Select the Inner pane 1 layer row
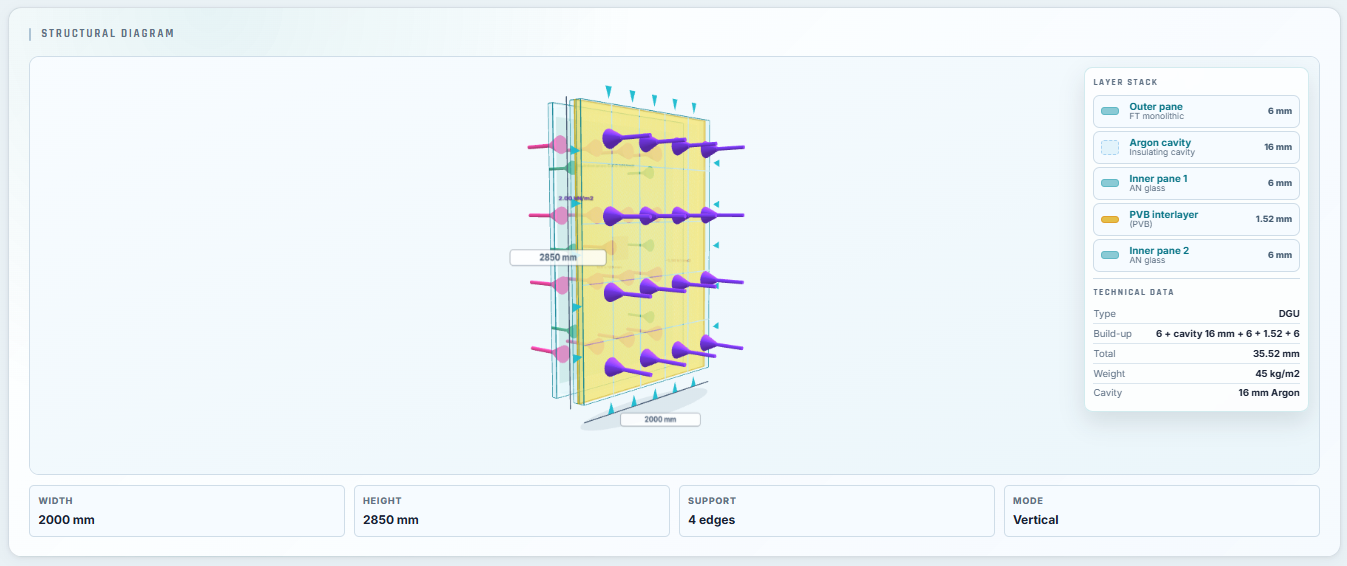The image size is (1347, 566). (x=1196, y=183)
